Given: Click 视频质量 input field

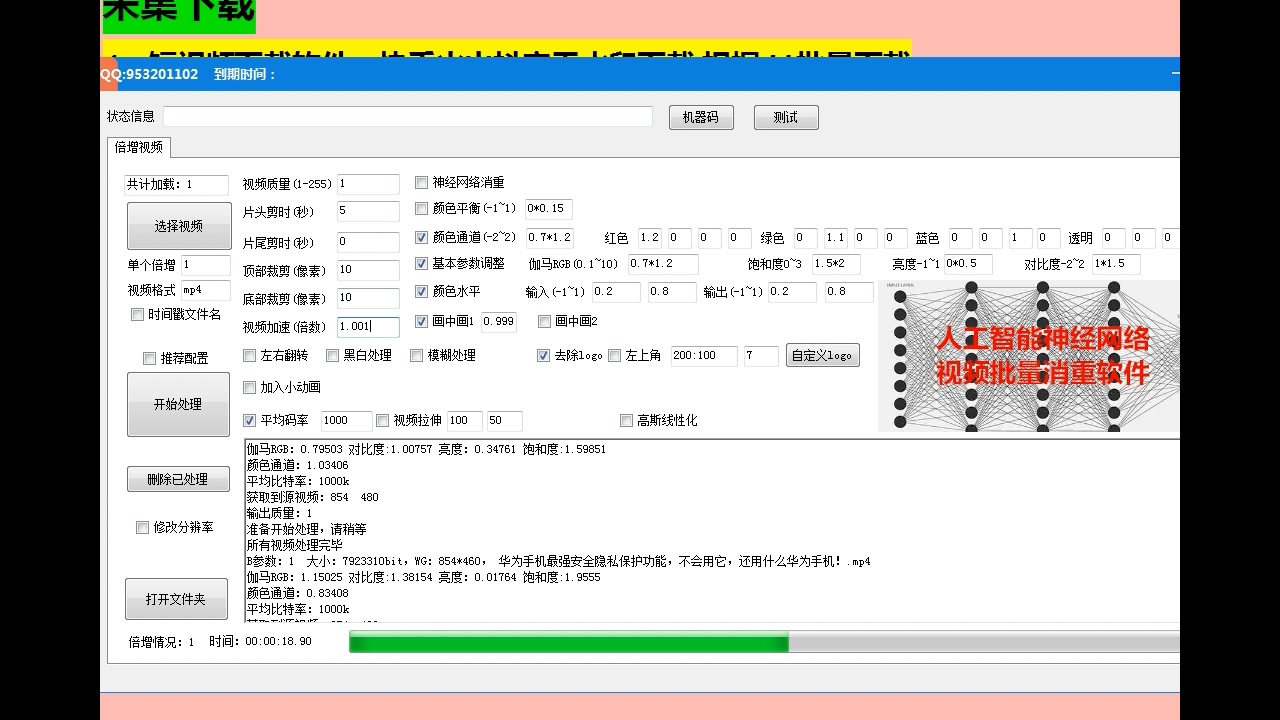Looking at the screenshot, I should (368, 184).
